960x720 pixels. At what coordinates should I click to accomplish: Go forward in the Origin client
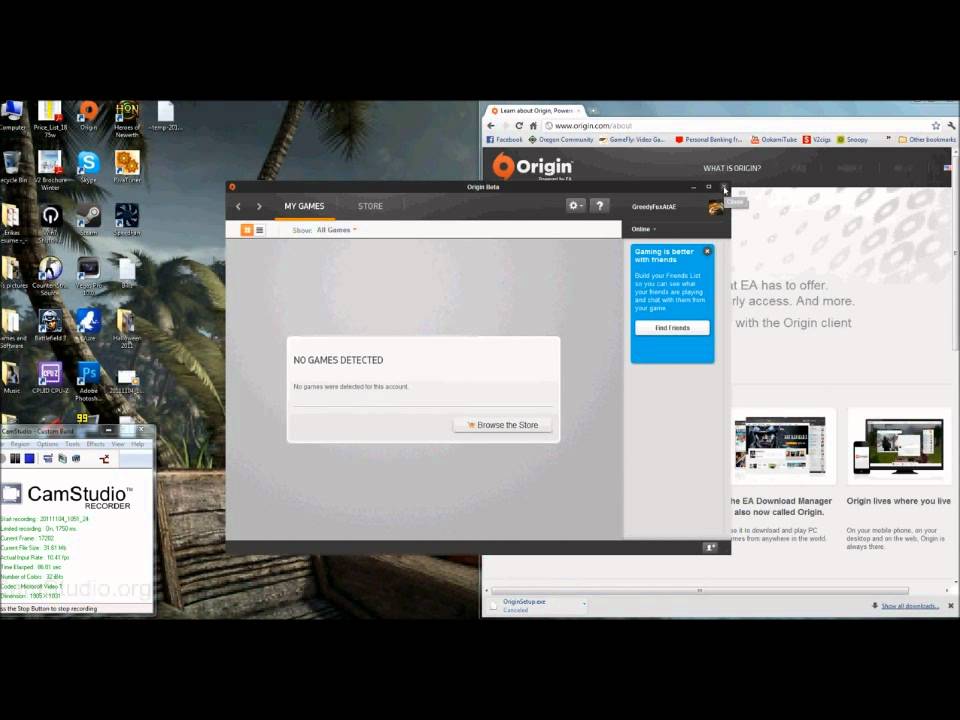point(259,206)
